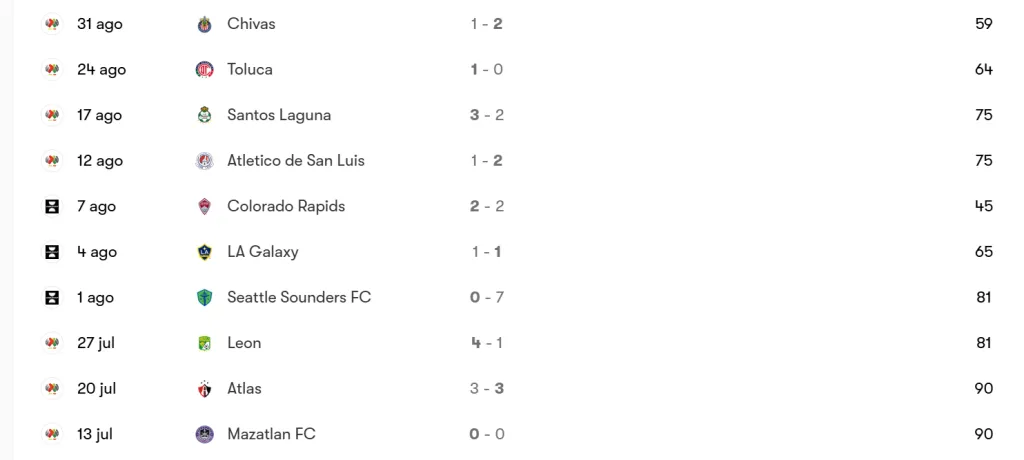This screenshot has width=1024, height=460.
Task: Click the LA Galaxy crest icon
Action: [205, 252]
